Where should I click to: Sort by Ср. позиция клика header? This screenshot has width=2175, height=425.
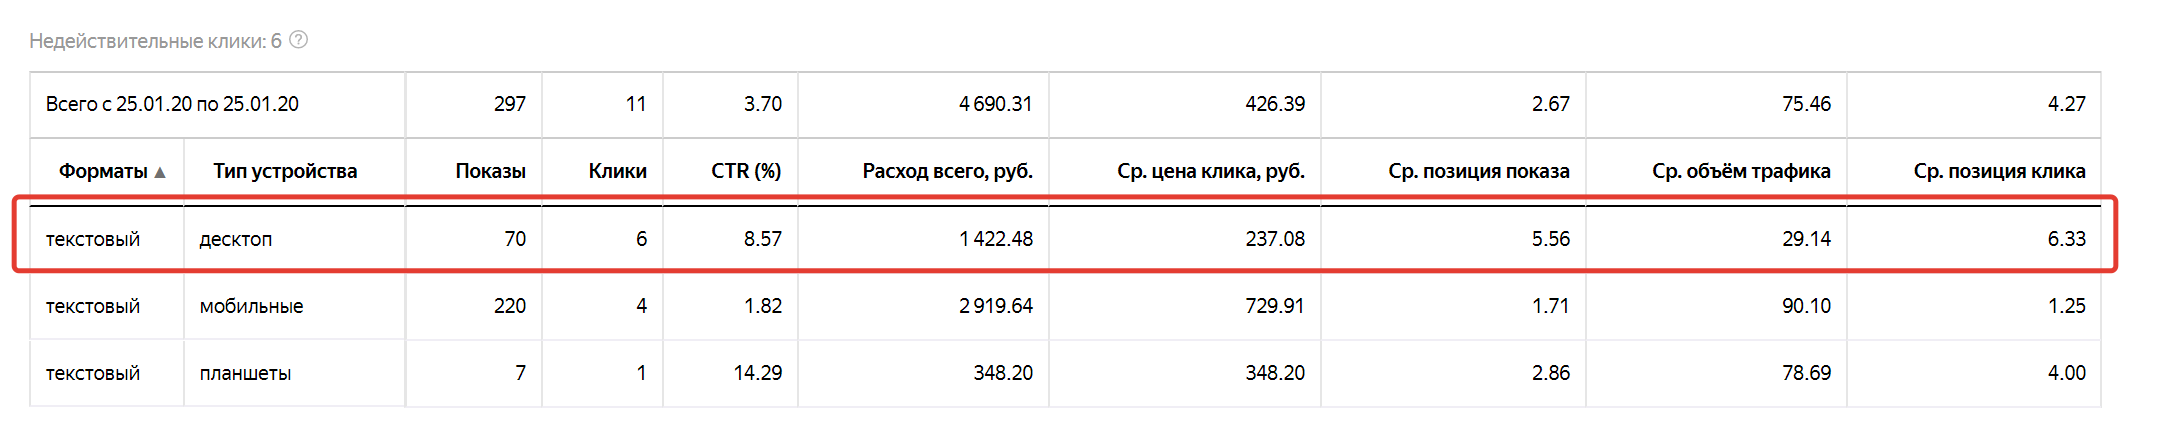click(1999, 171)
